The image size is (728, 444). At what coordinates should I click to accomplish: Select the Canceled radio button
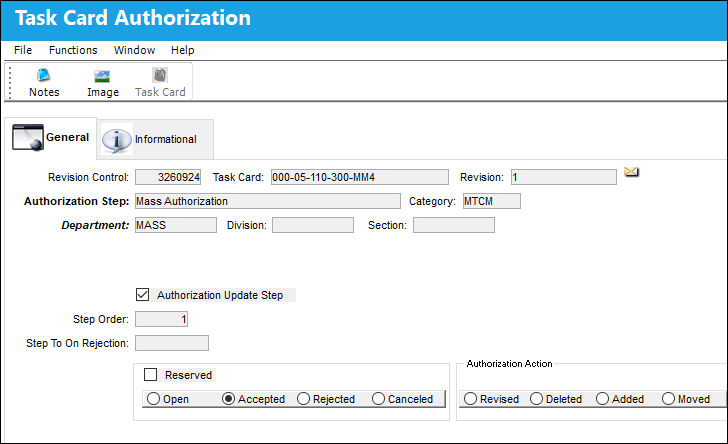378,399
